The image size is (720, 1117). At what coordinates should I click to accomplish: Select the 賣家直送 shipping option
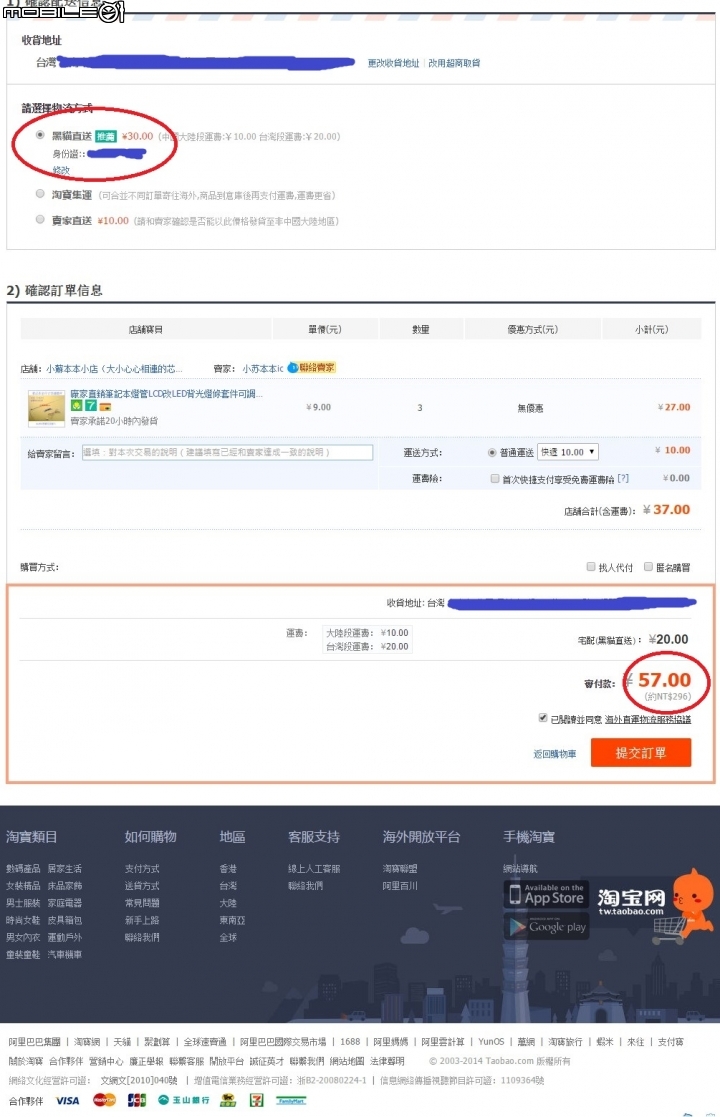click(x=40, y=219)
